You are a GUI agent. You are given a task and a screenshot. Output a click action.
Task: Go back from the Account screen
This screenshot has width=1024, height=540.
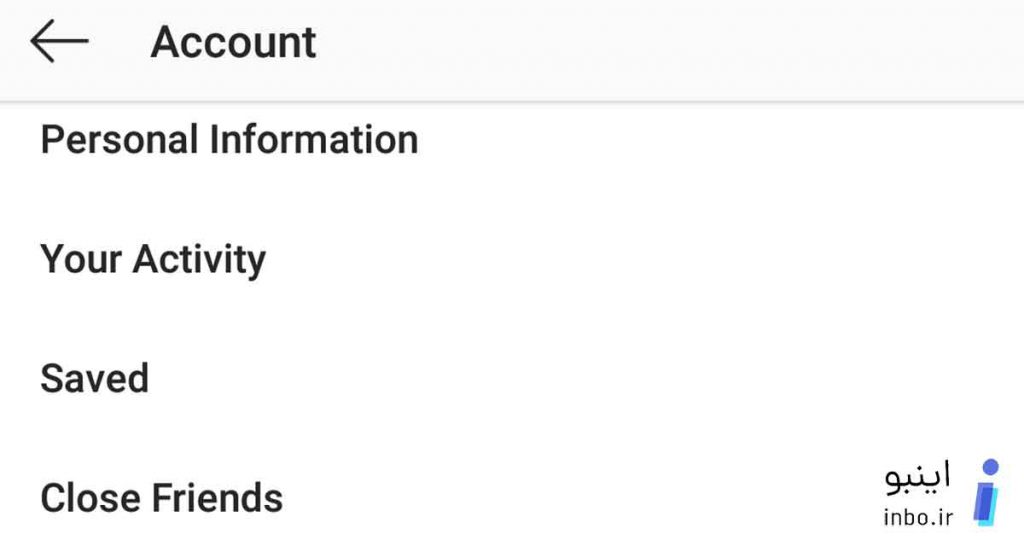pos(59,40)
